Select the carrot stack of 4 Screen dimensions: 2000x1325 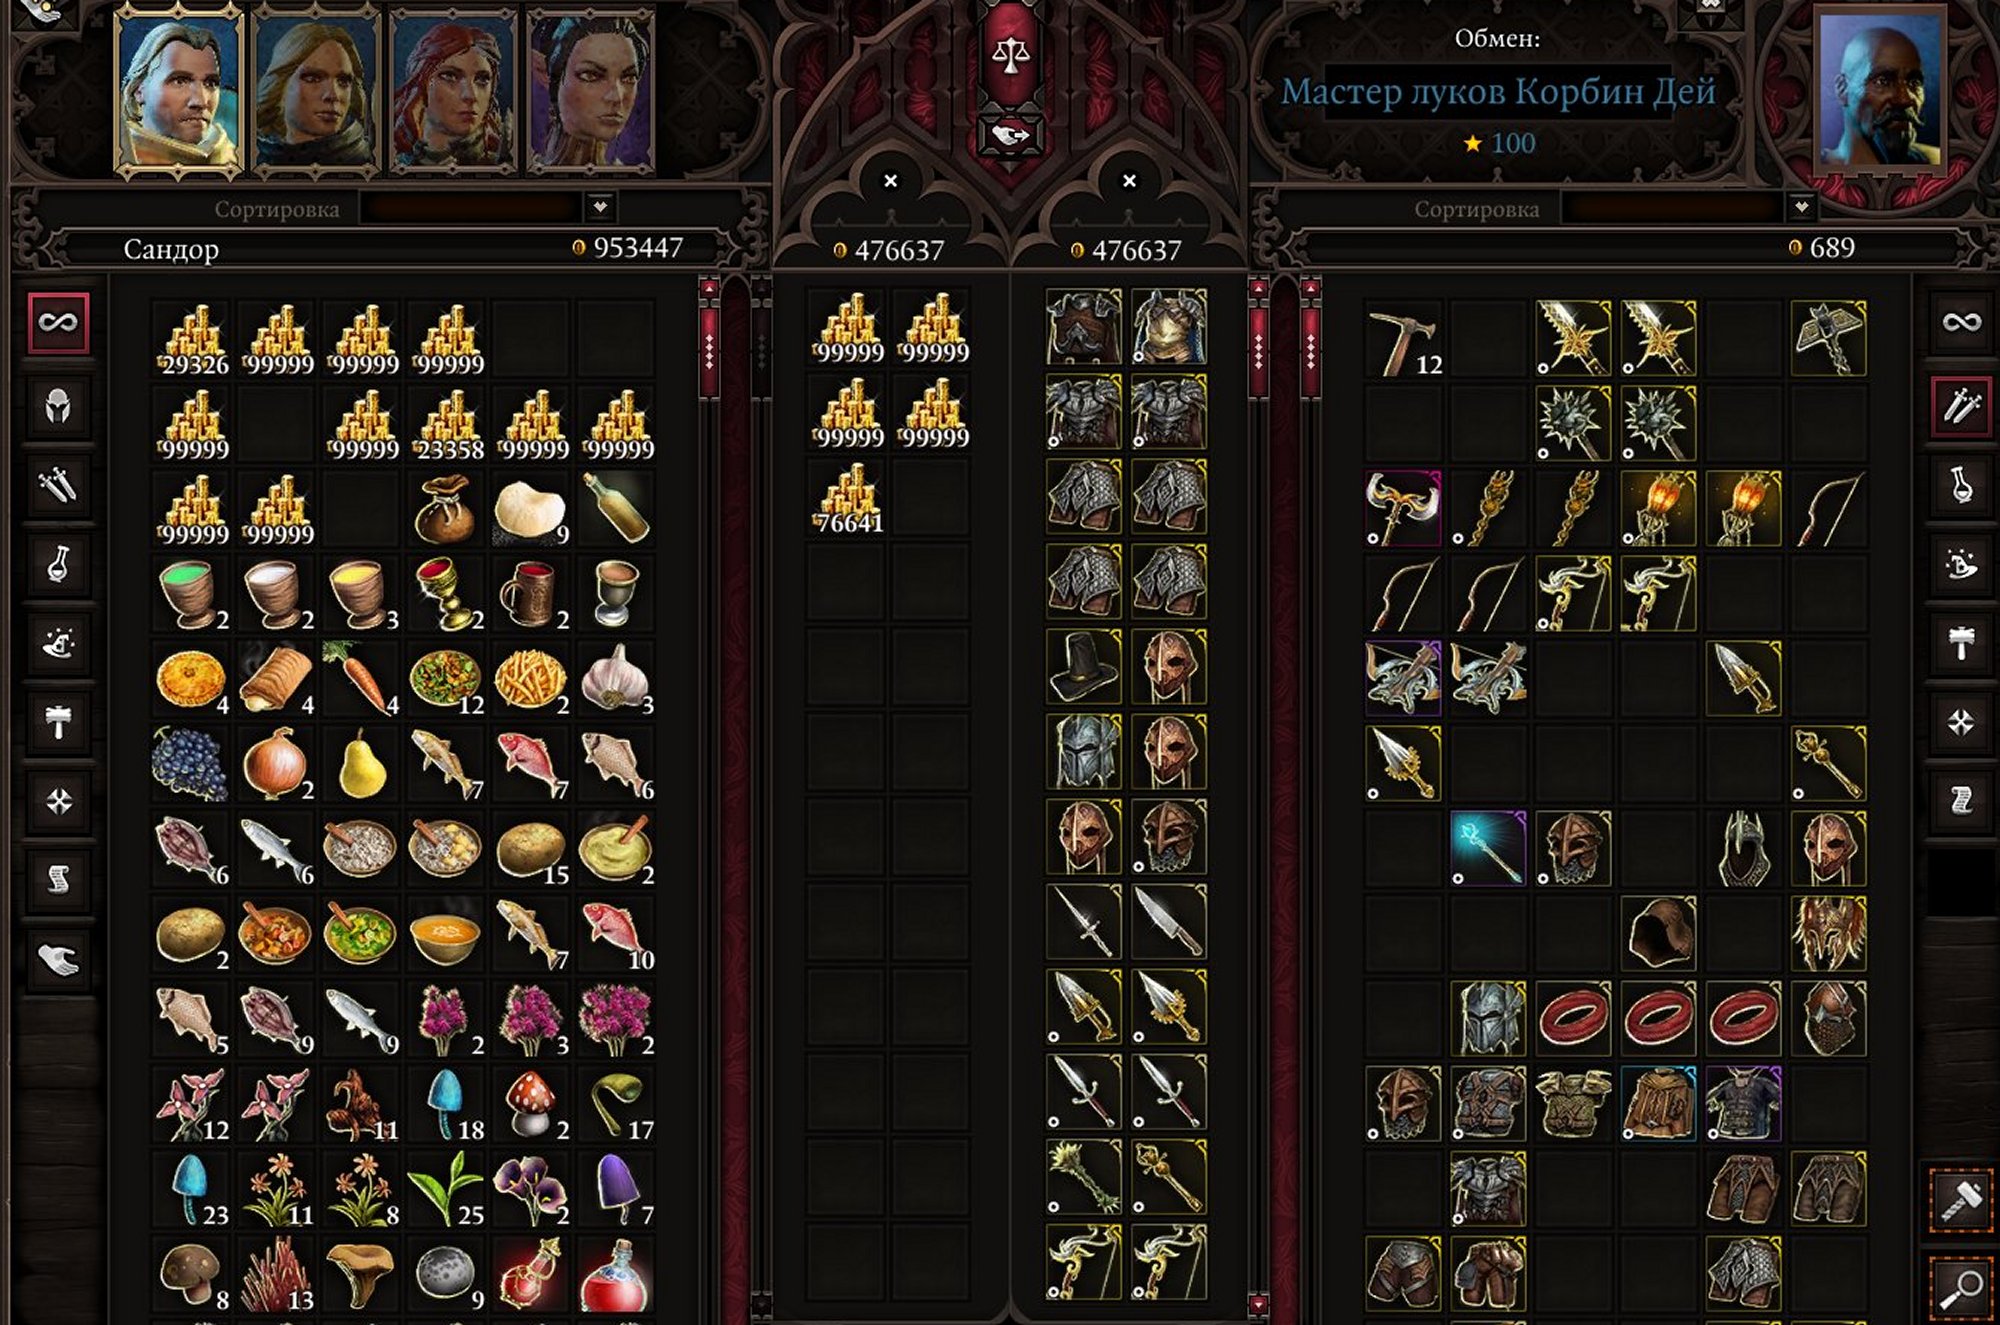point(360,679)
